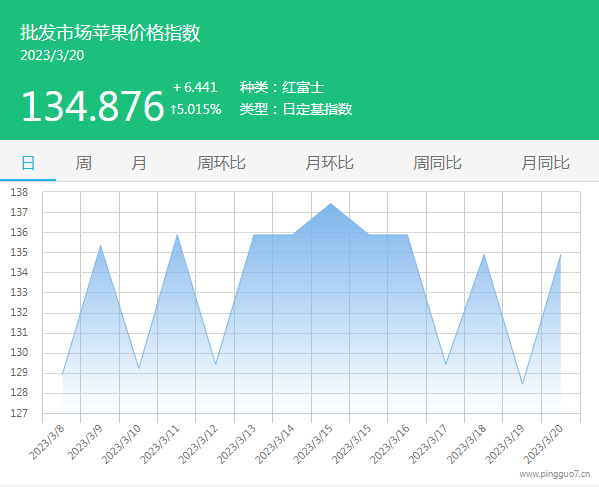599x487 pixels.
Task: Click the x-axis label 2023/3/12
Action: 198,444
